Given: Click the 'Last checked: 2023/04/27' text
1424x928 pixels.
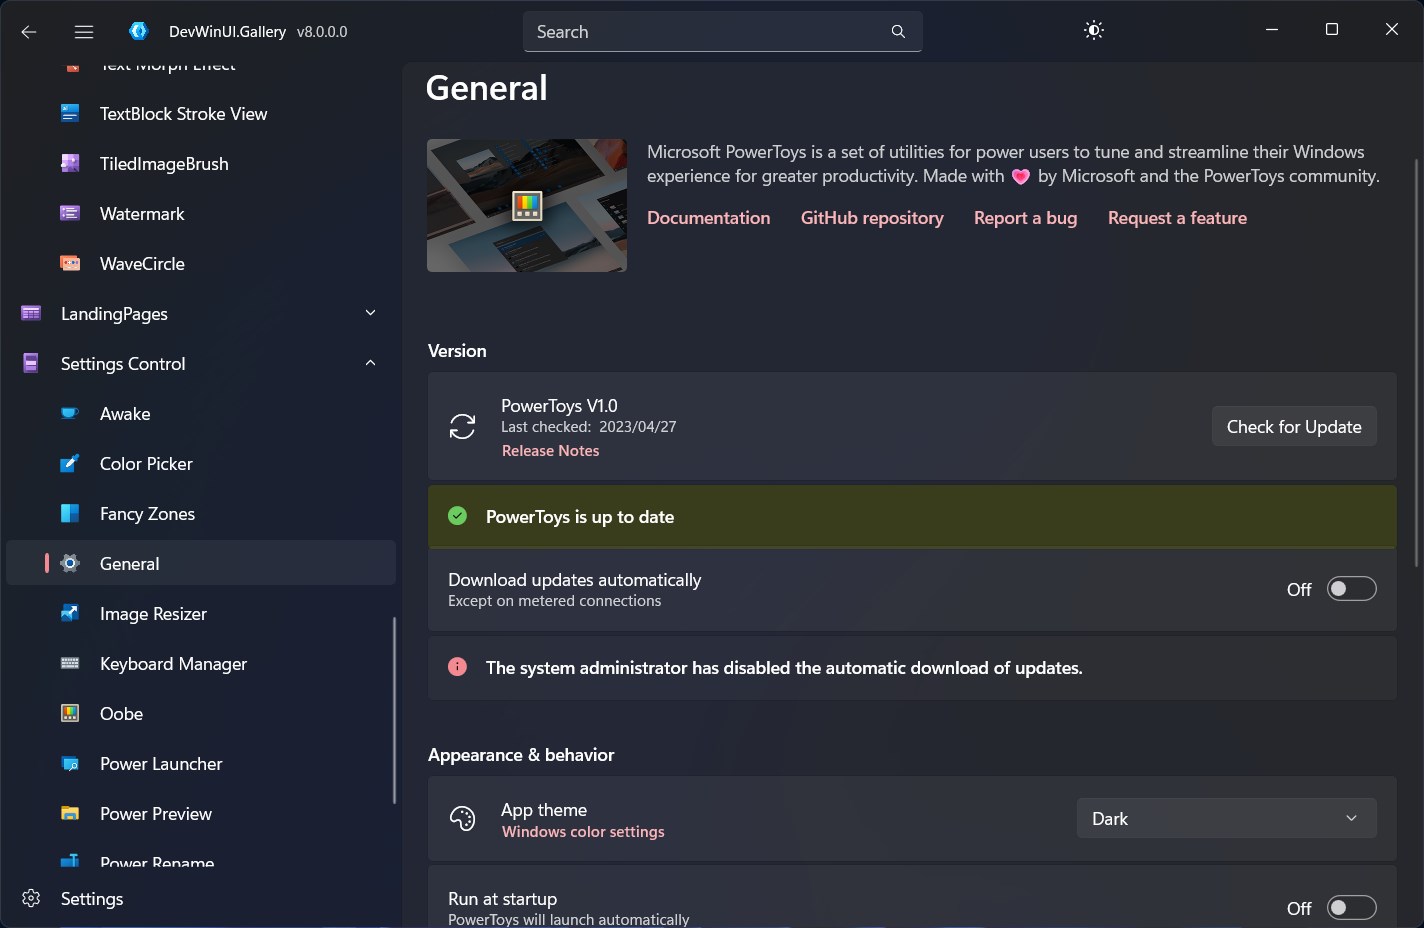Looking at the screenshot, I should coord(589,427).
